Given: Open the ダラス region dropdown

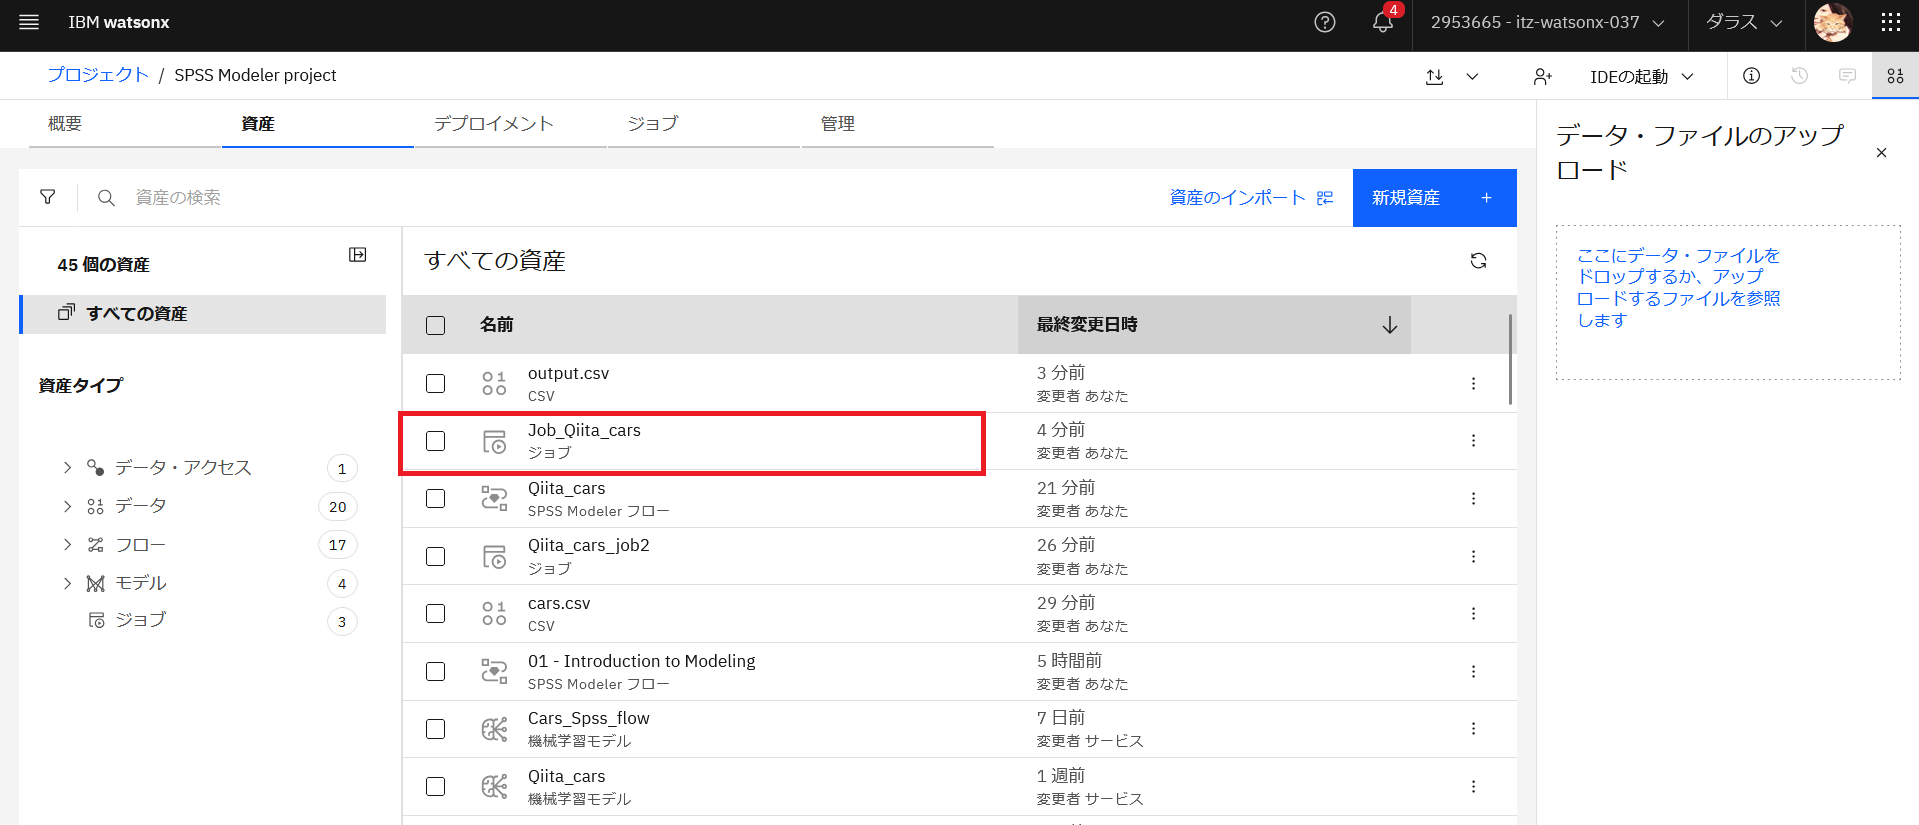Looking at the screenshot, I should 1744,22.
